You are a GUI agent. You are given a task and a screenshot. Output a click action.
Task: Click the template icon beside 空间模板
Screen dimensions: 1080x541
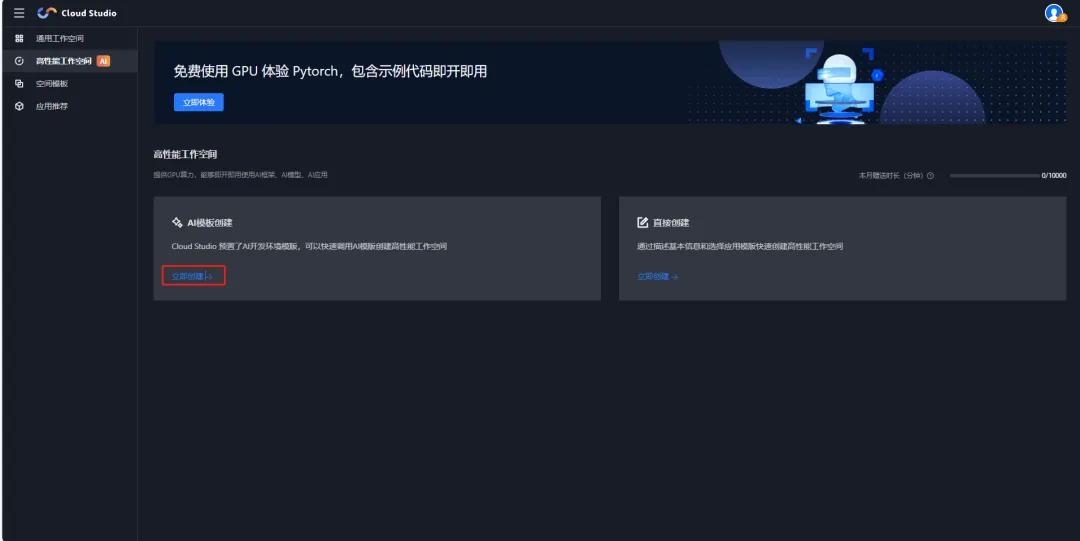pyautogui.click(x=19, y=83)
